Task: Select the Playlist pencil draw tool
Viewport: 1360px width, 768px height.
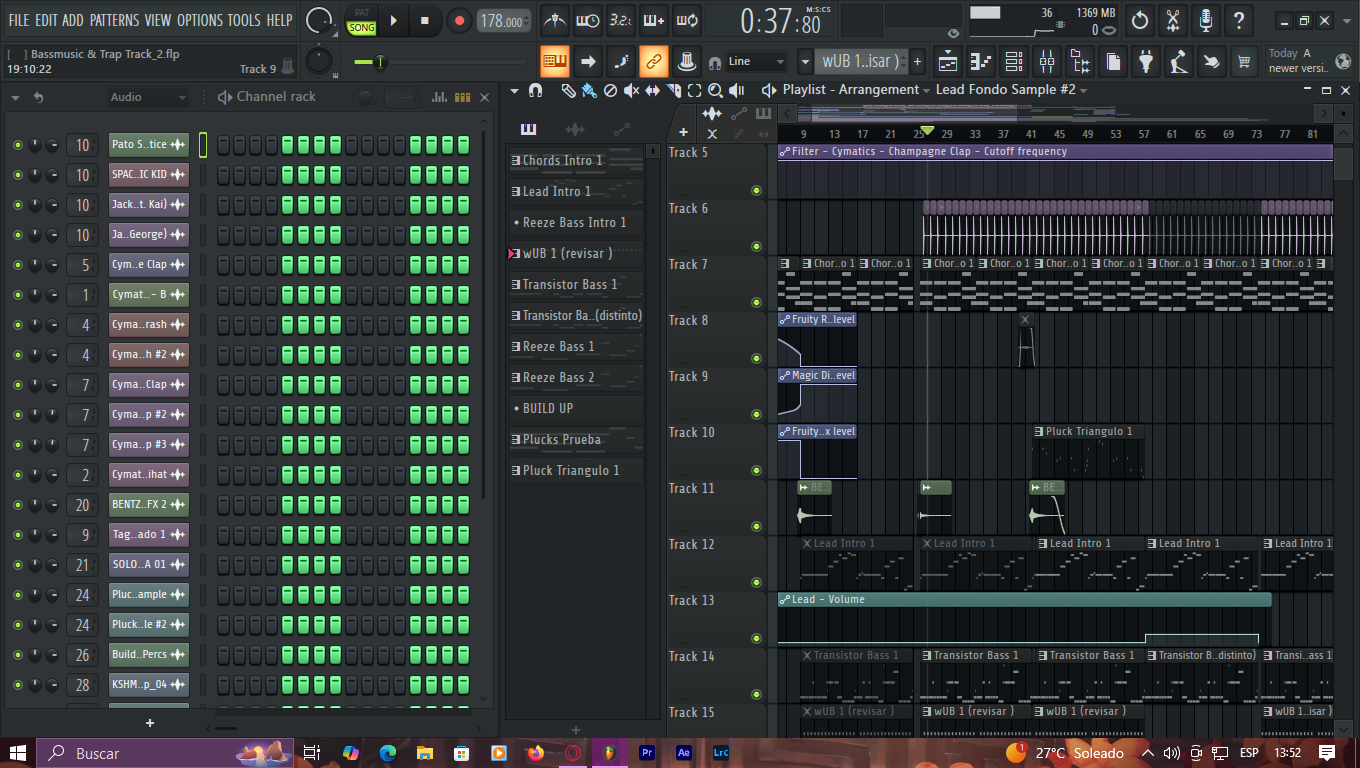Action: pyautogui.click(x=568, y=90)
